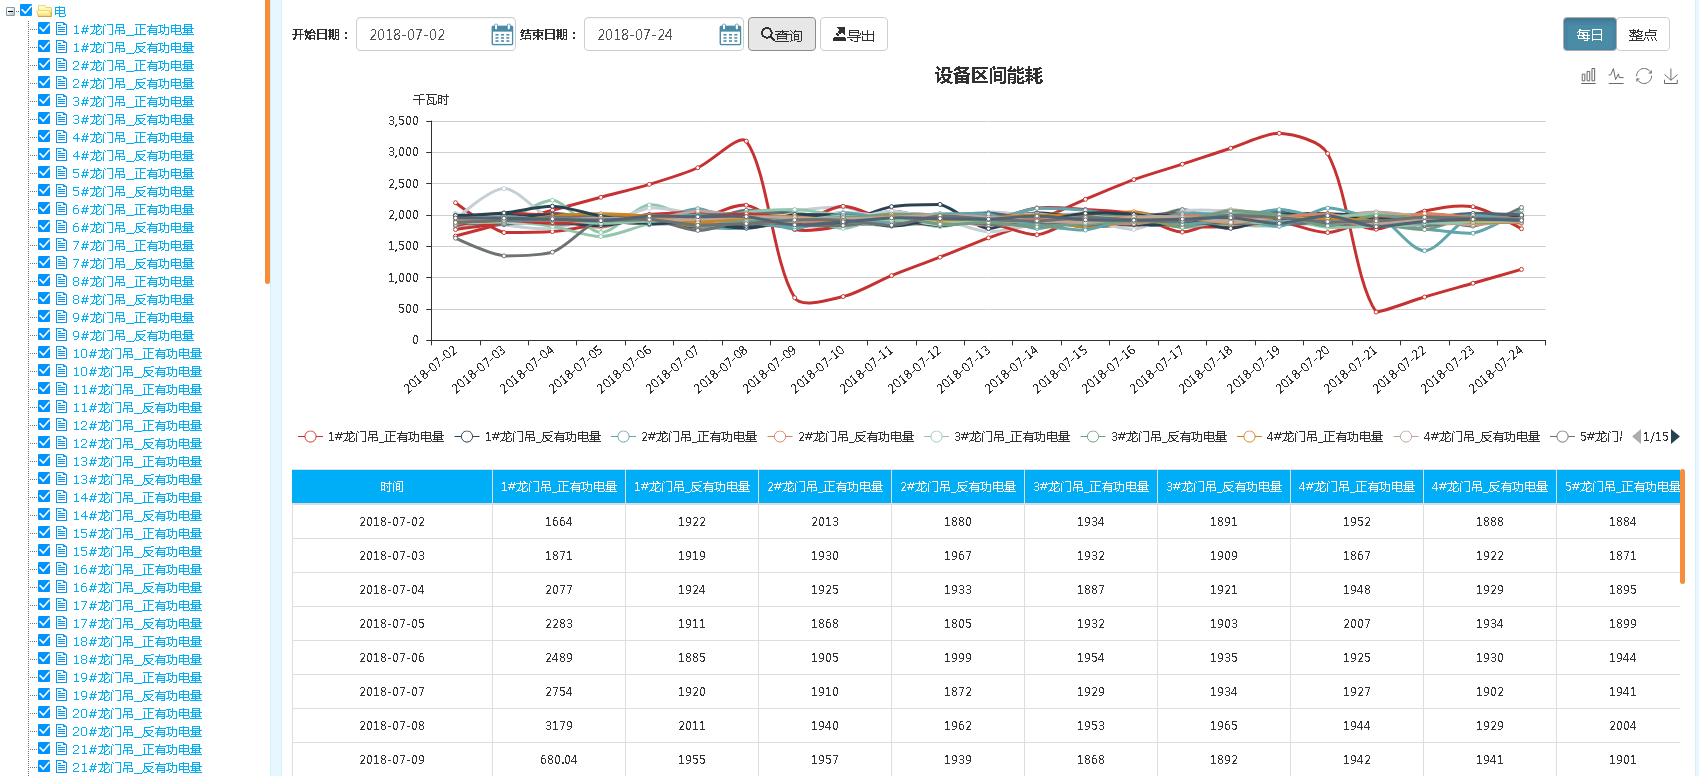Viewport: 1699px width, 776px height.
Task: Click 1#龙门吊_正有功电量 table column header
Action: [559, 487]
